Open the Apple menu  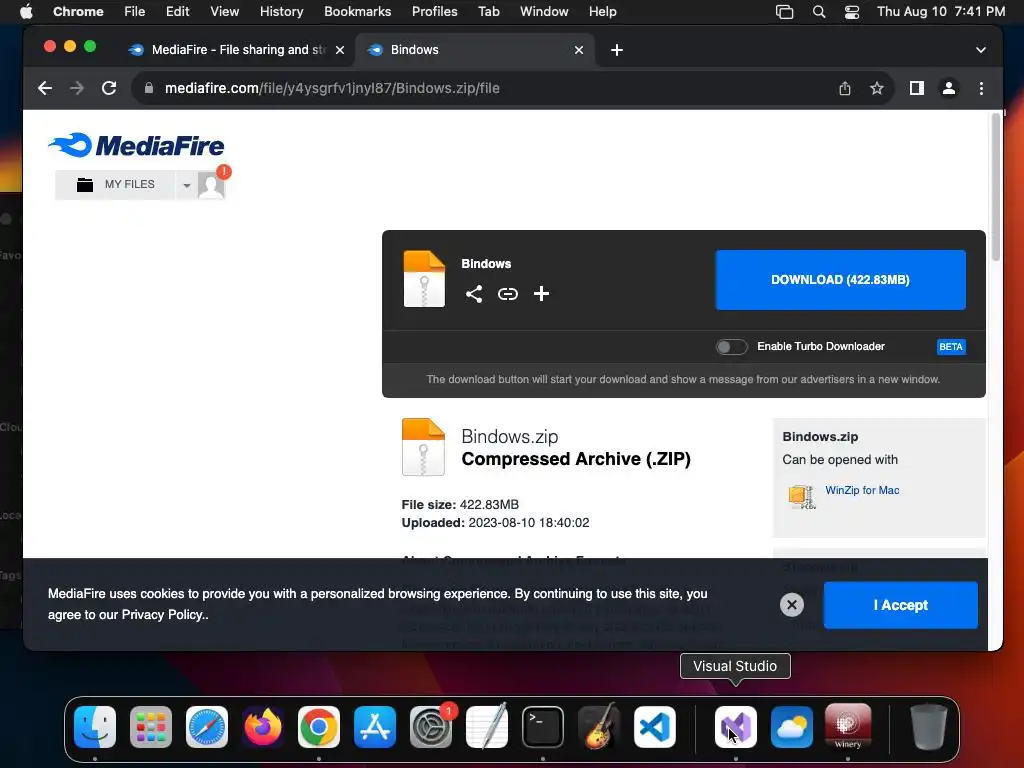(x=26, y=12)
